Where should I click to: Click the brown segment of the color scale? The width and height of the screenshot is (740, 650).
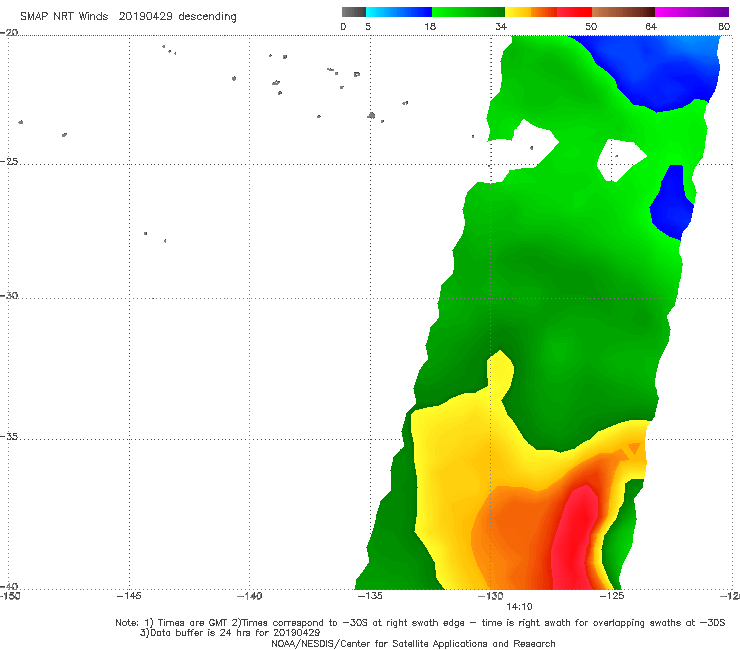click(x=623, y=12)
